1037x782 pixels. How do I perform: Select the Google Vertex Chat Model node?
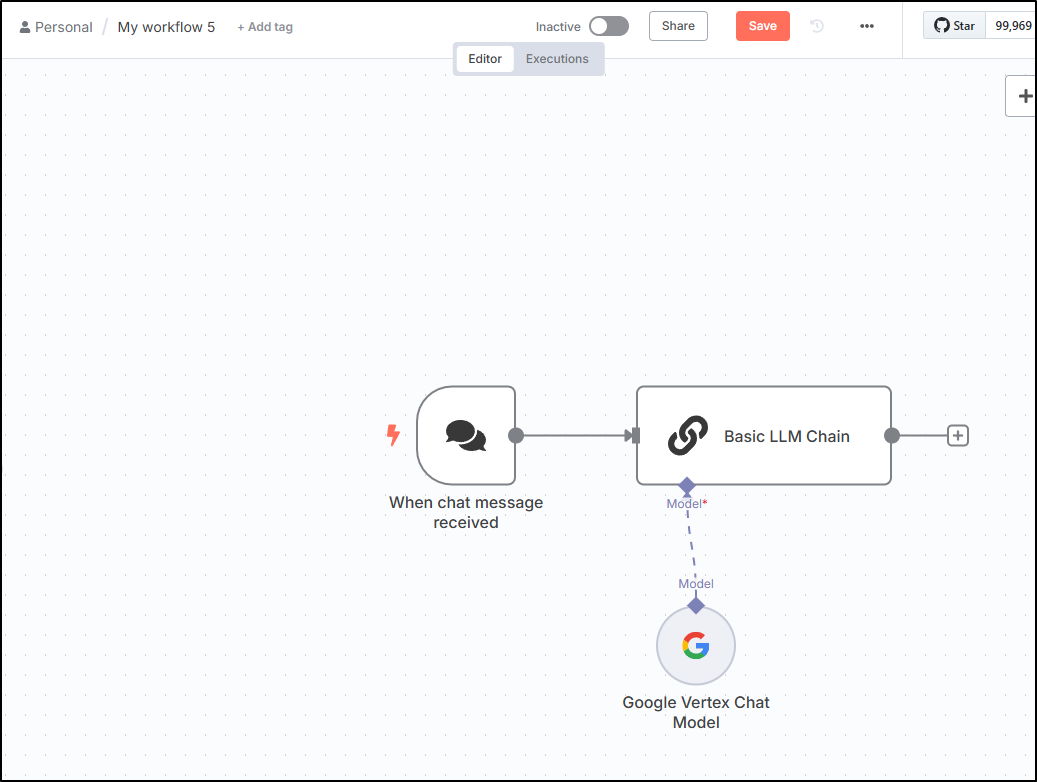pyautogui.click(x=696, y=646)
